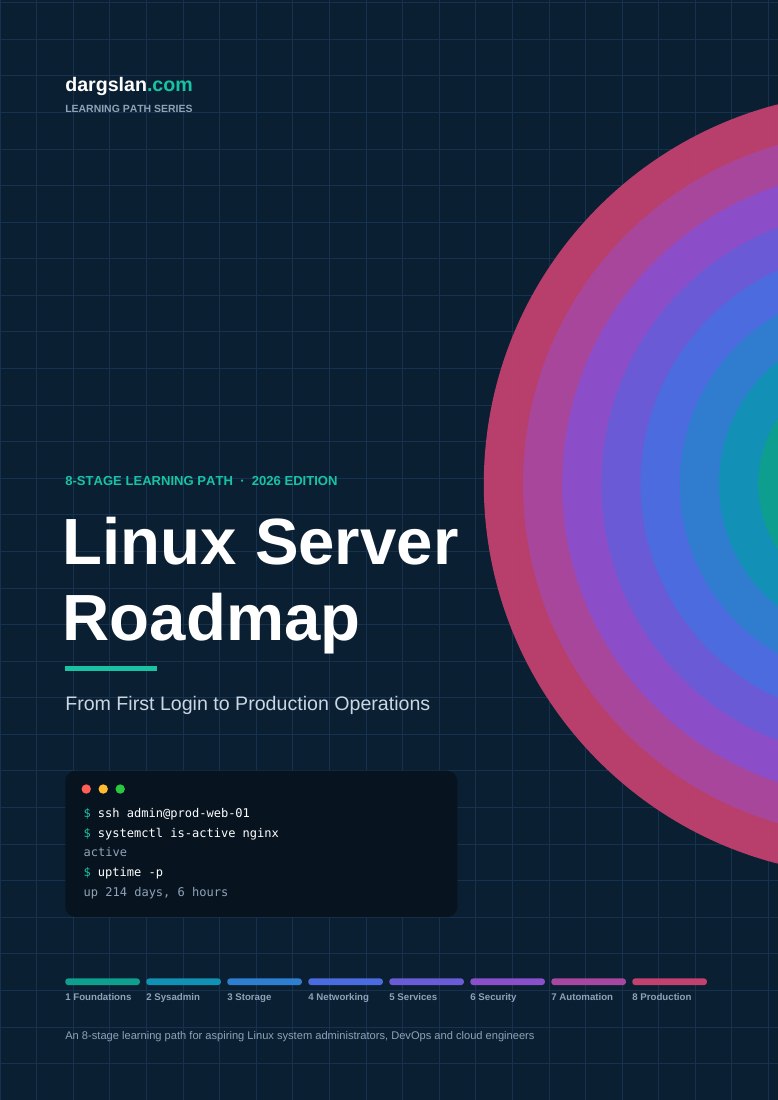Click the '6 Security' stage label
The width and height of the screenshot is (778, 1100).
pyautogui.click(x=493, y=997)
